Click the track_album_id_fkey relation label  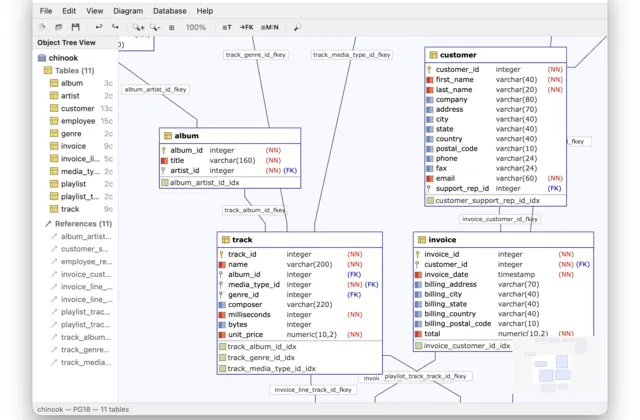[x=255, y=210]
